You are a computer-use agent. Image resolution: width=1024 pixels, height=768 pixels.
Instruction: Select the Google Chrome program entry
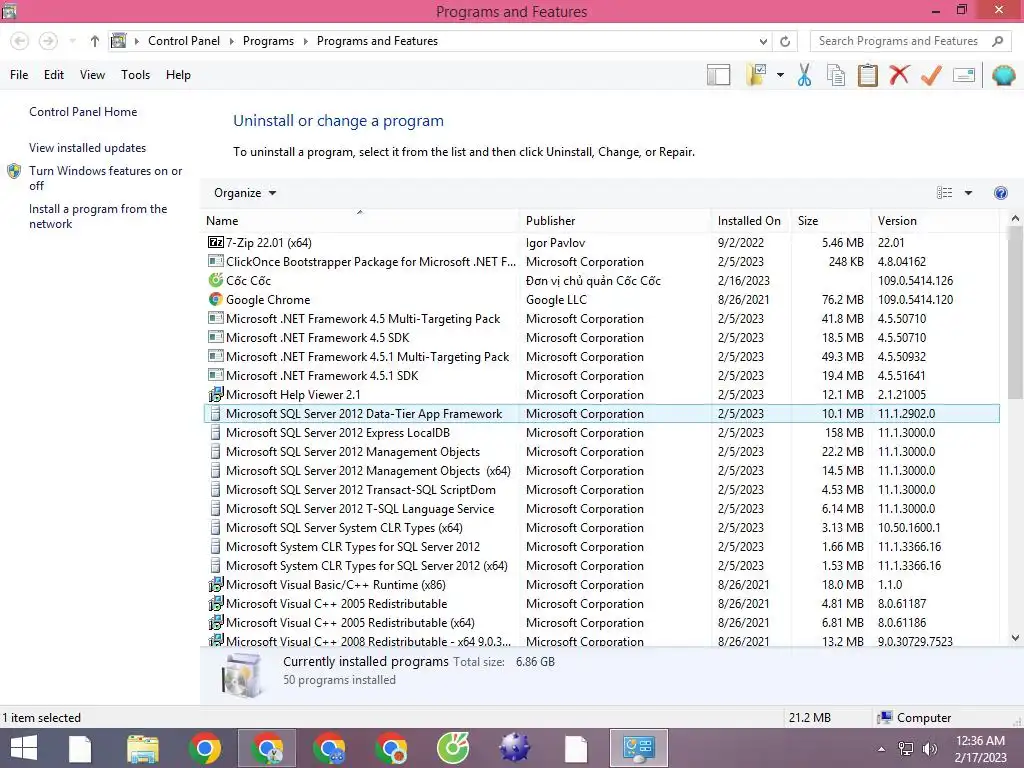coord(601,299)
